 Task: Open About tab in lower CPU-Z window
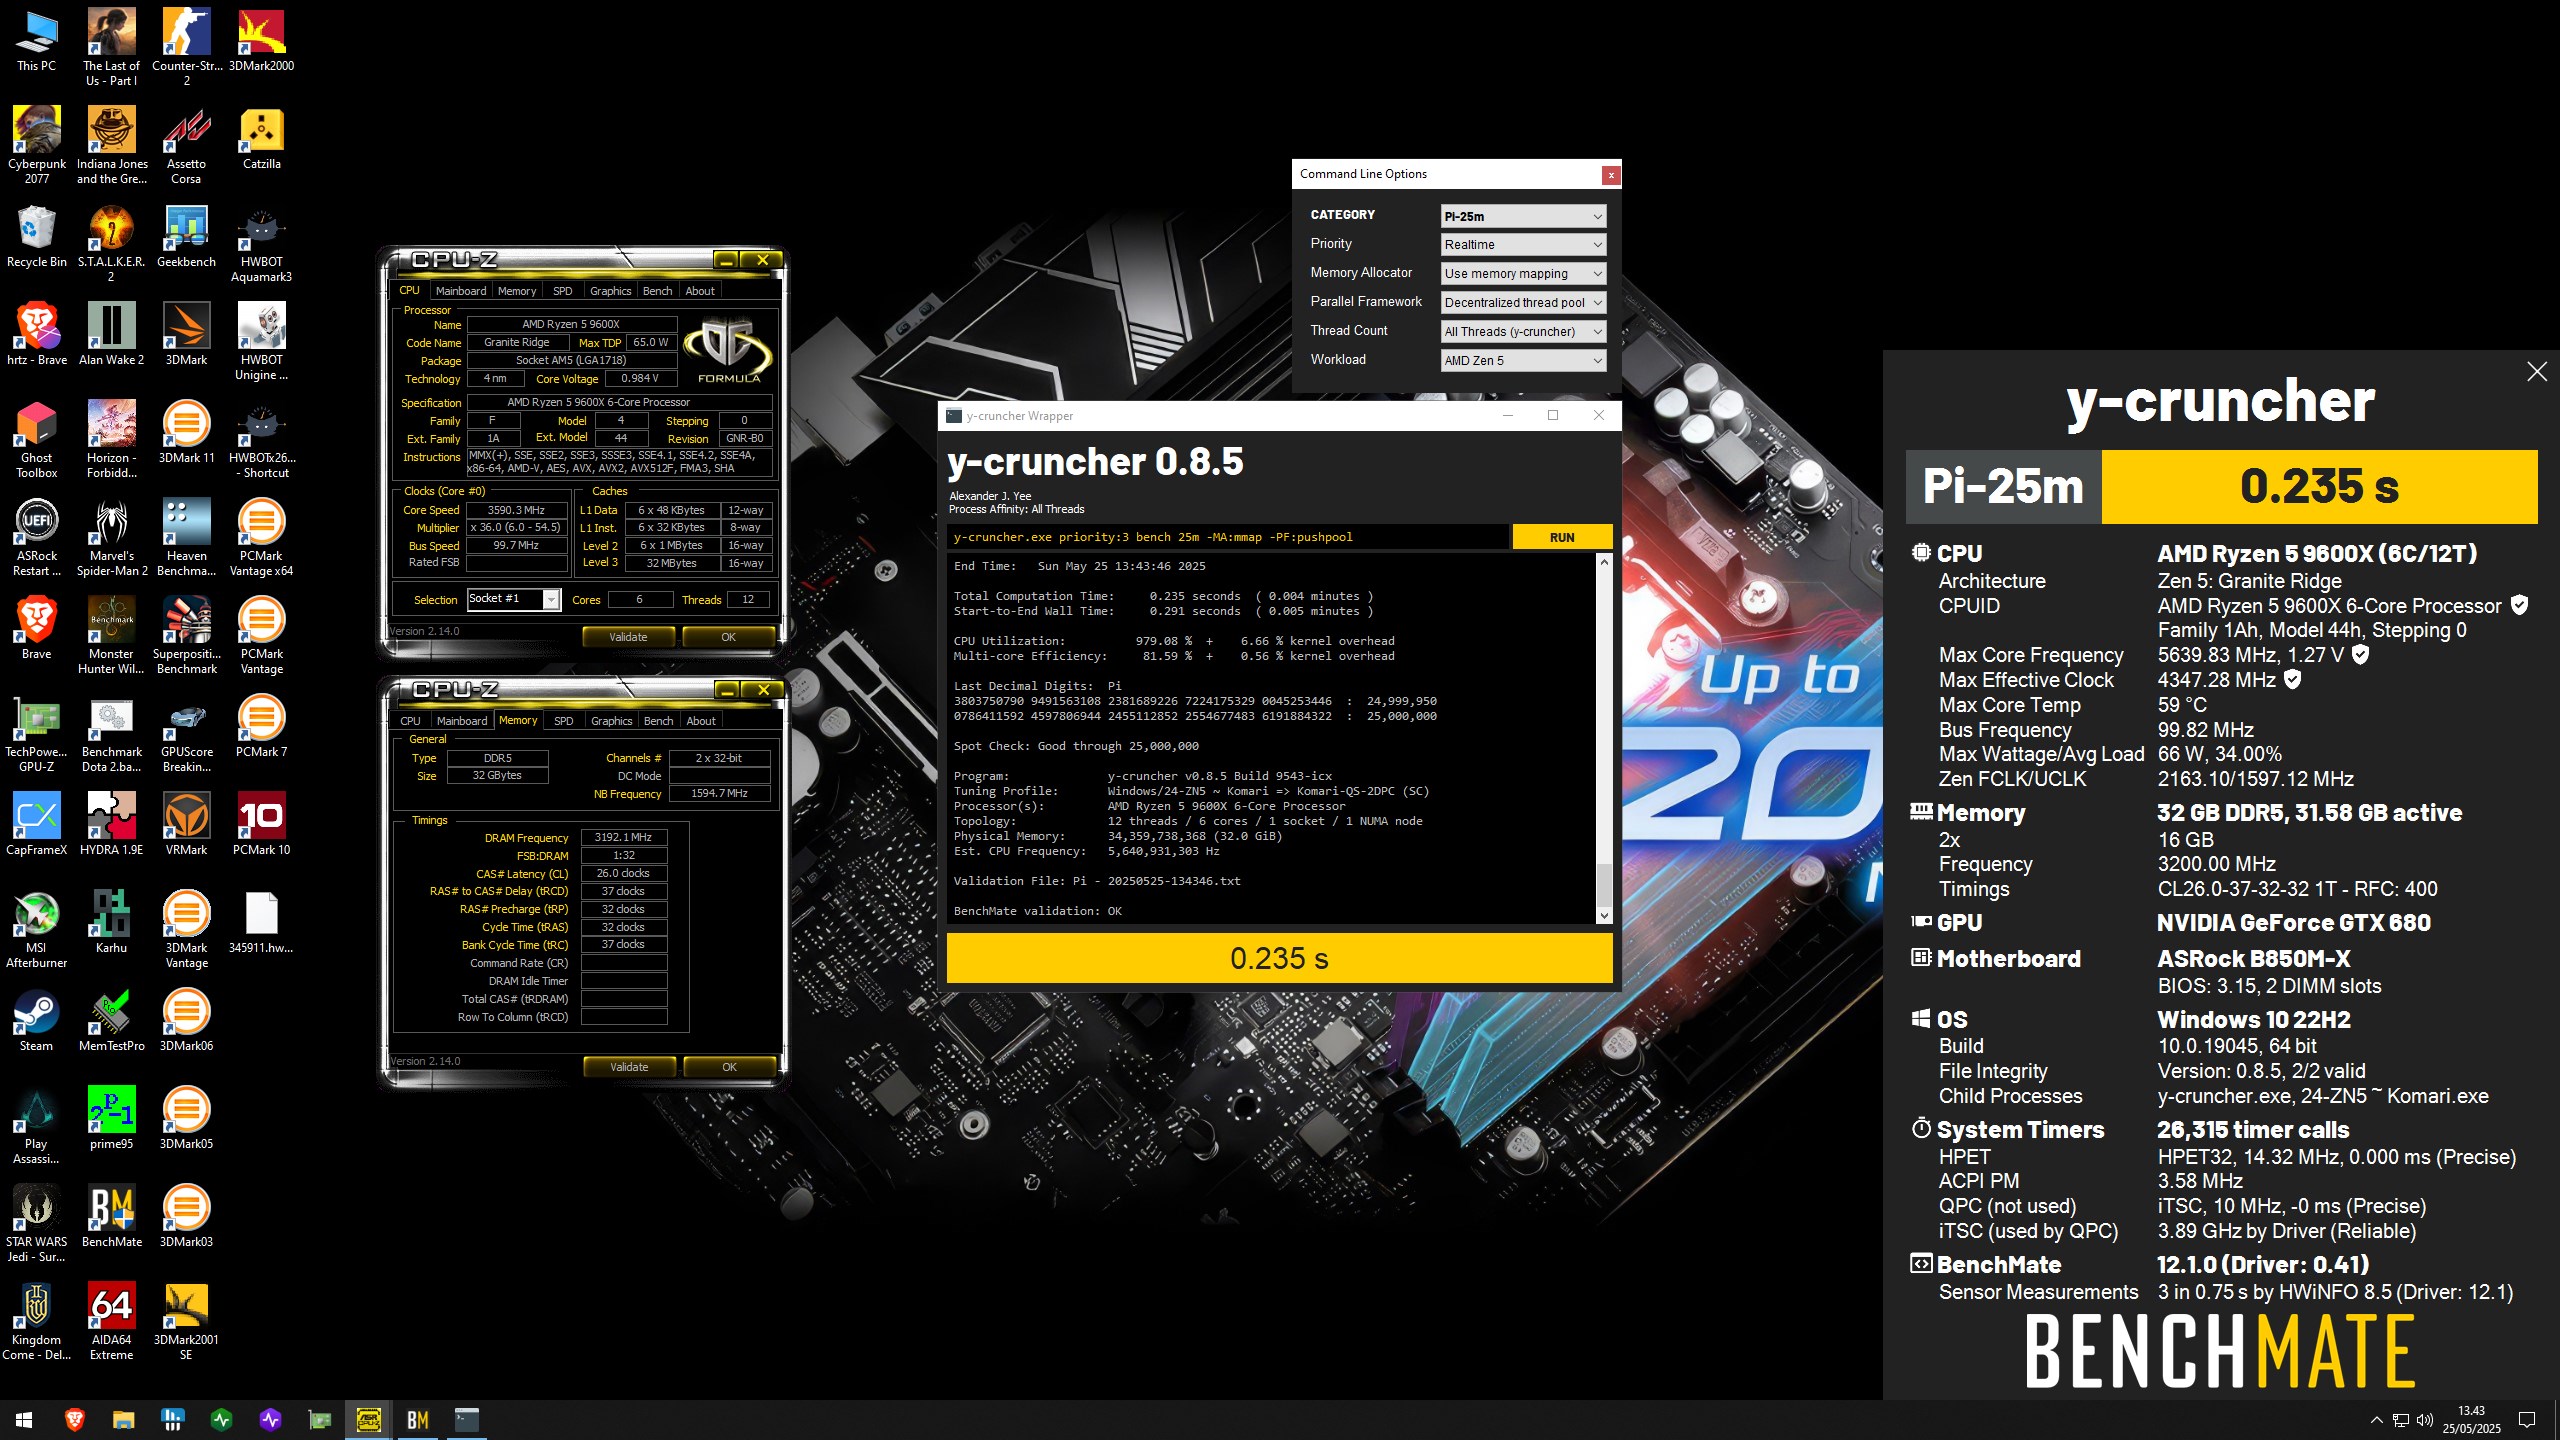701,721
